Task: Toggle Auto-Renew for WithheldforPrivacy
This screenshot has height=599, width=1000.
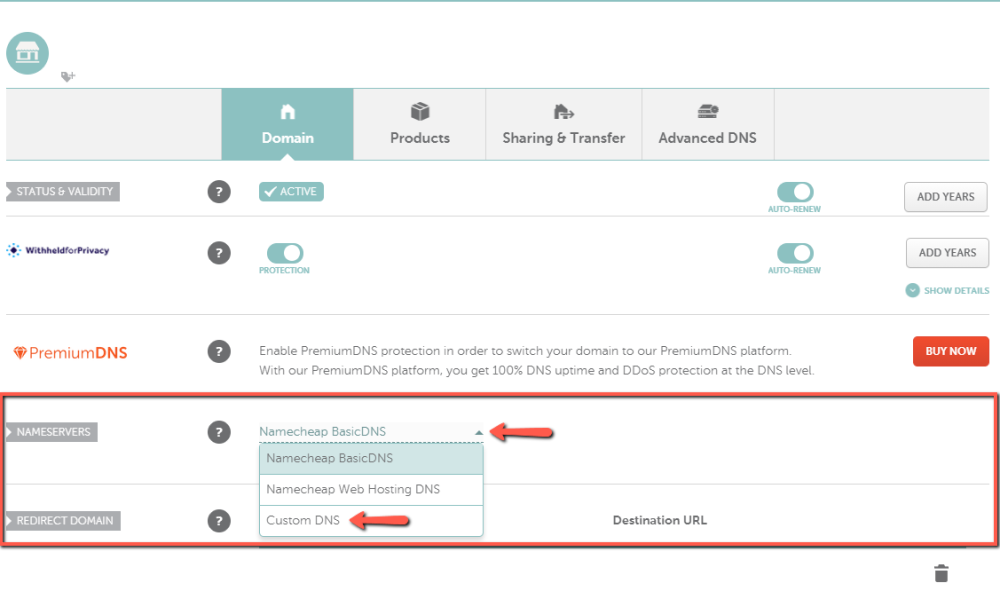Action: tap(795, 253)
